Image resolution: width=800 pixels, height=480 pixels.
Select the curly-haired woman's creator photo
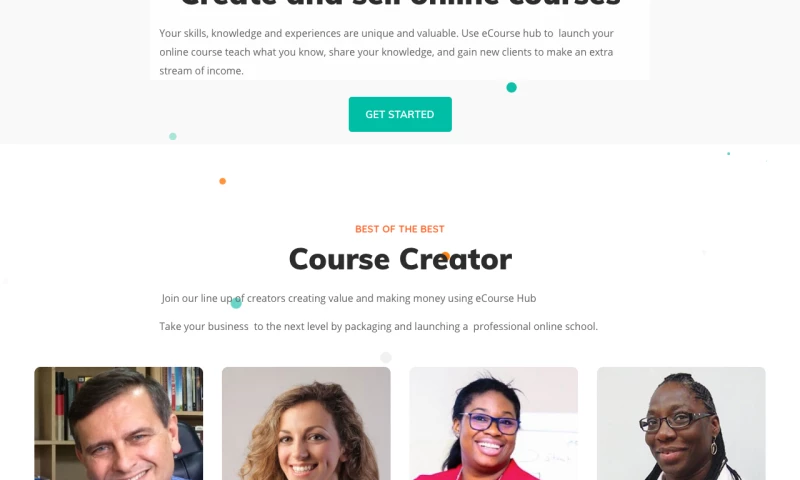306,423
